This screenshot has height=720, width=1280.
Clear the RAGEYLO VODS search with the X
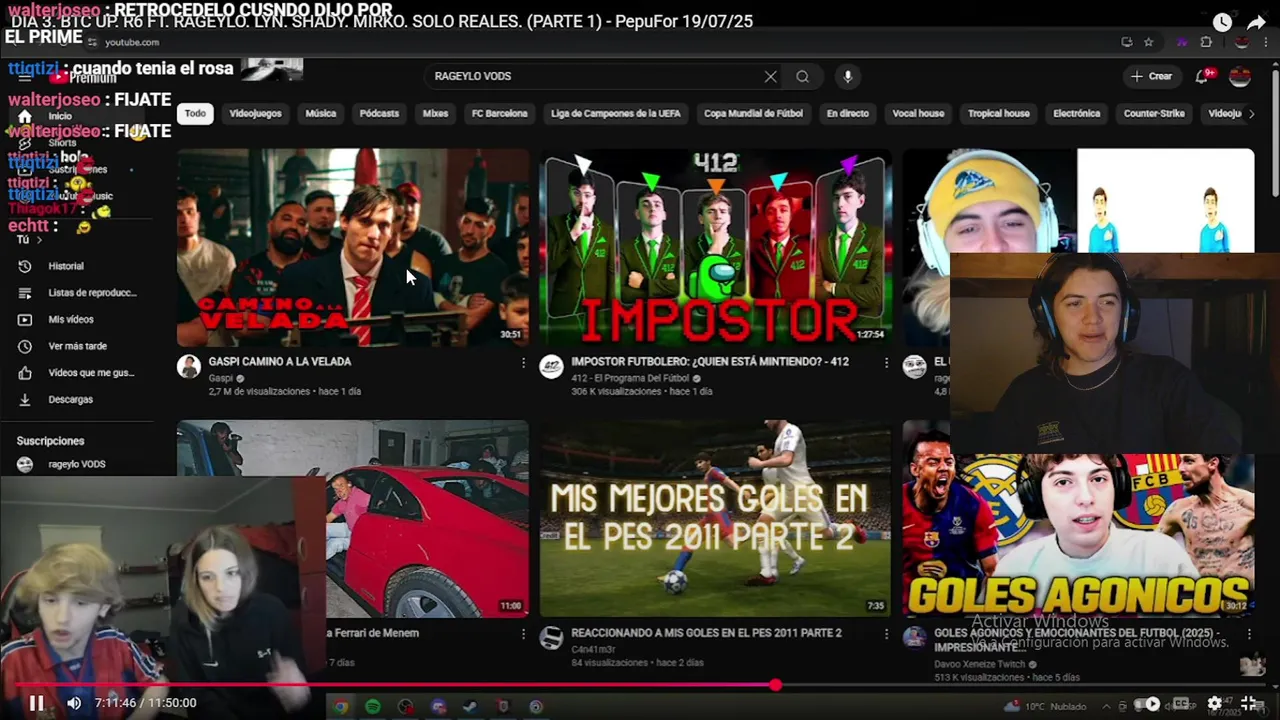(x=770, y=76)
